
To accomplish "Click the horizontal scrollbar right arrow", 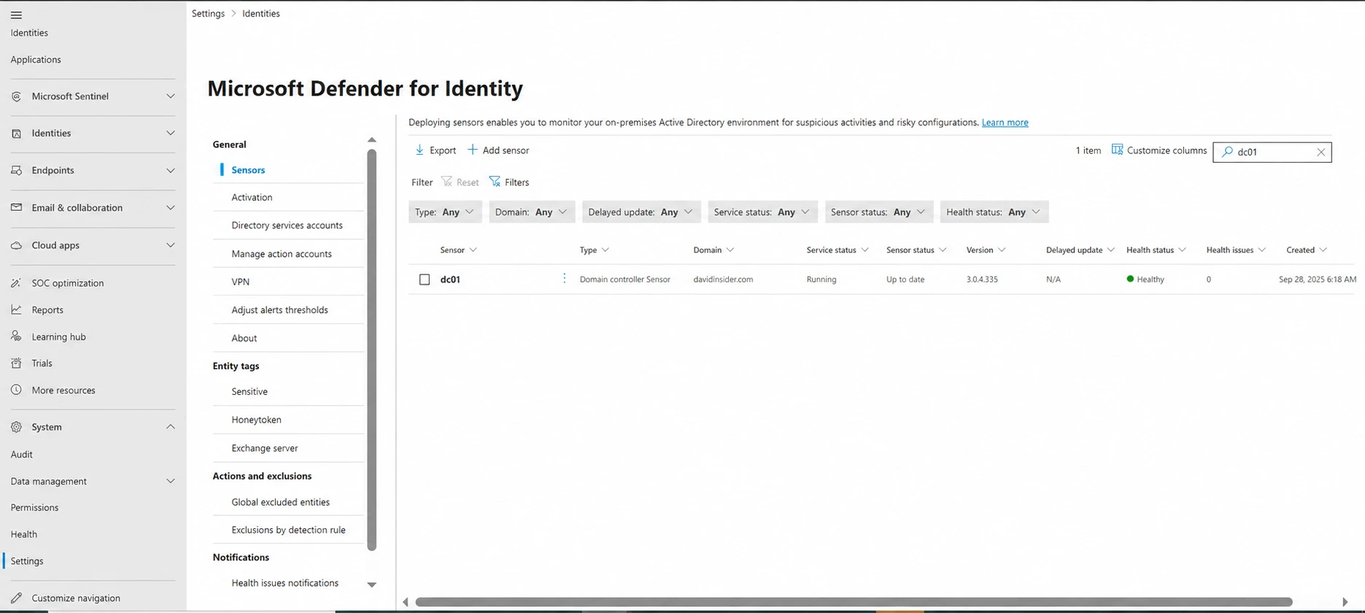I will (x=1347, y=602).
